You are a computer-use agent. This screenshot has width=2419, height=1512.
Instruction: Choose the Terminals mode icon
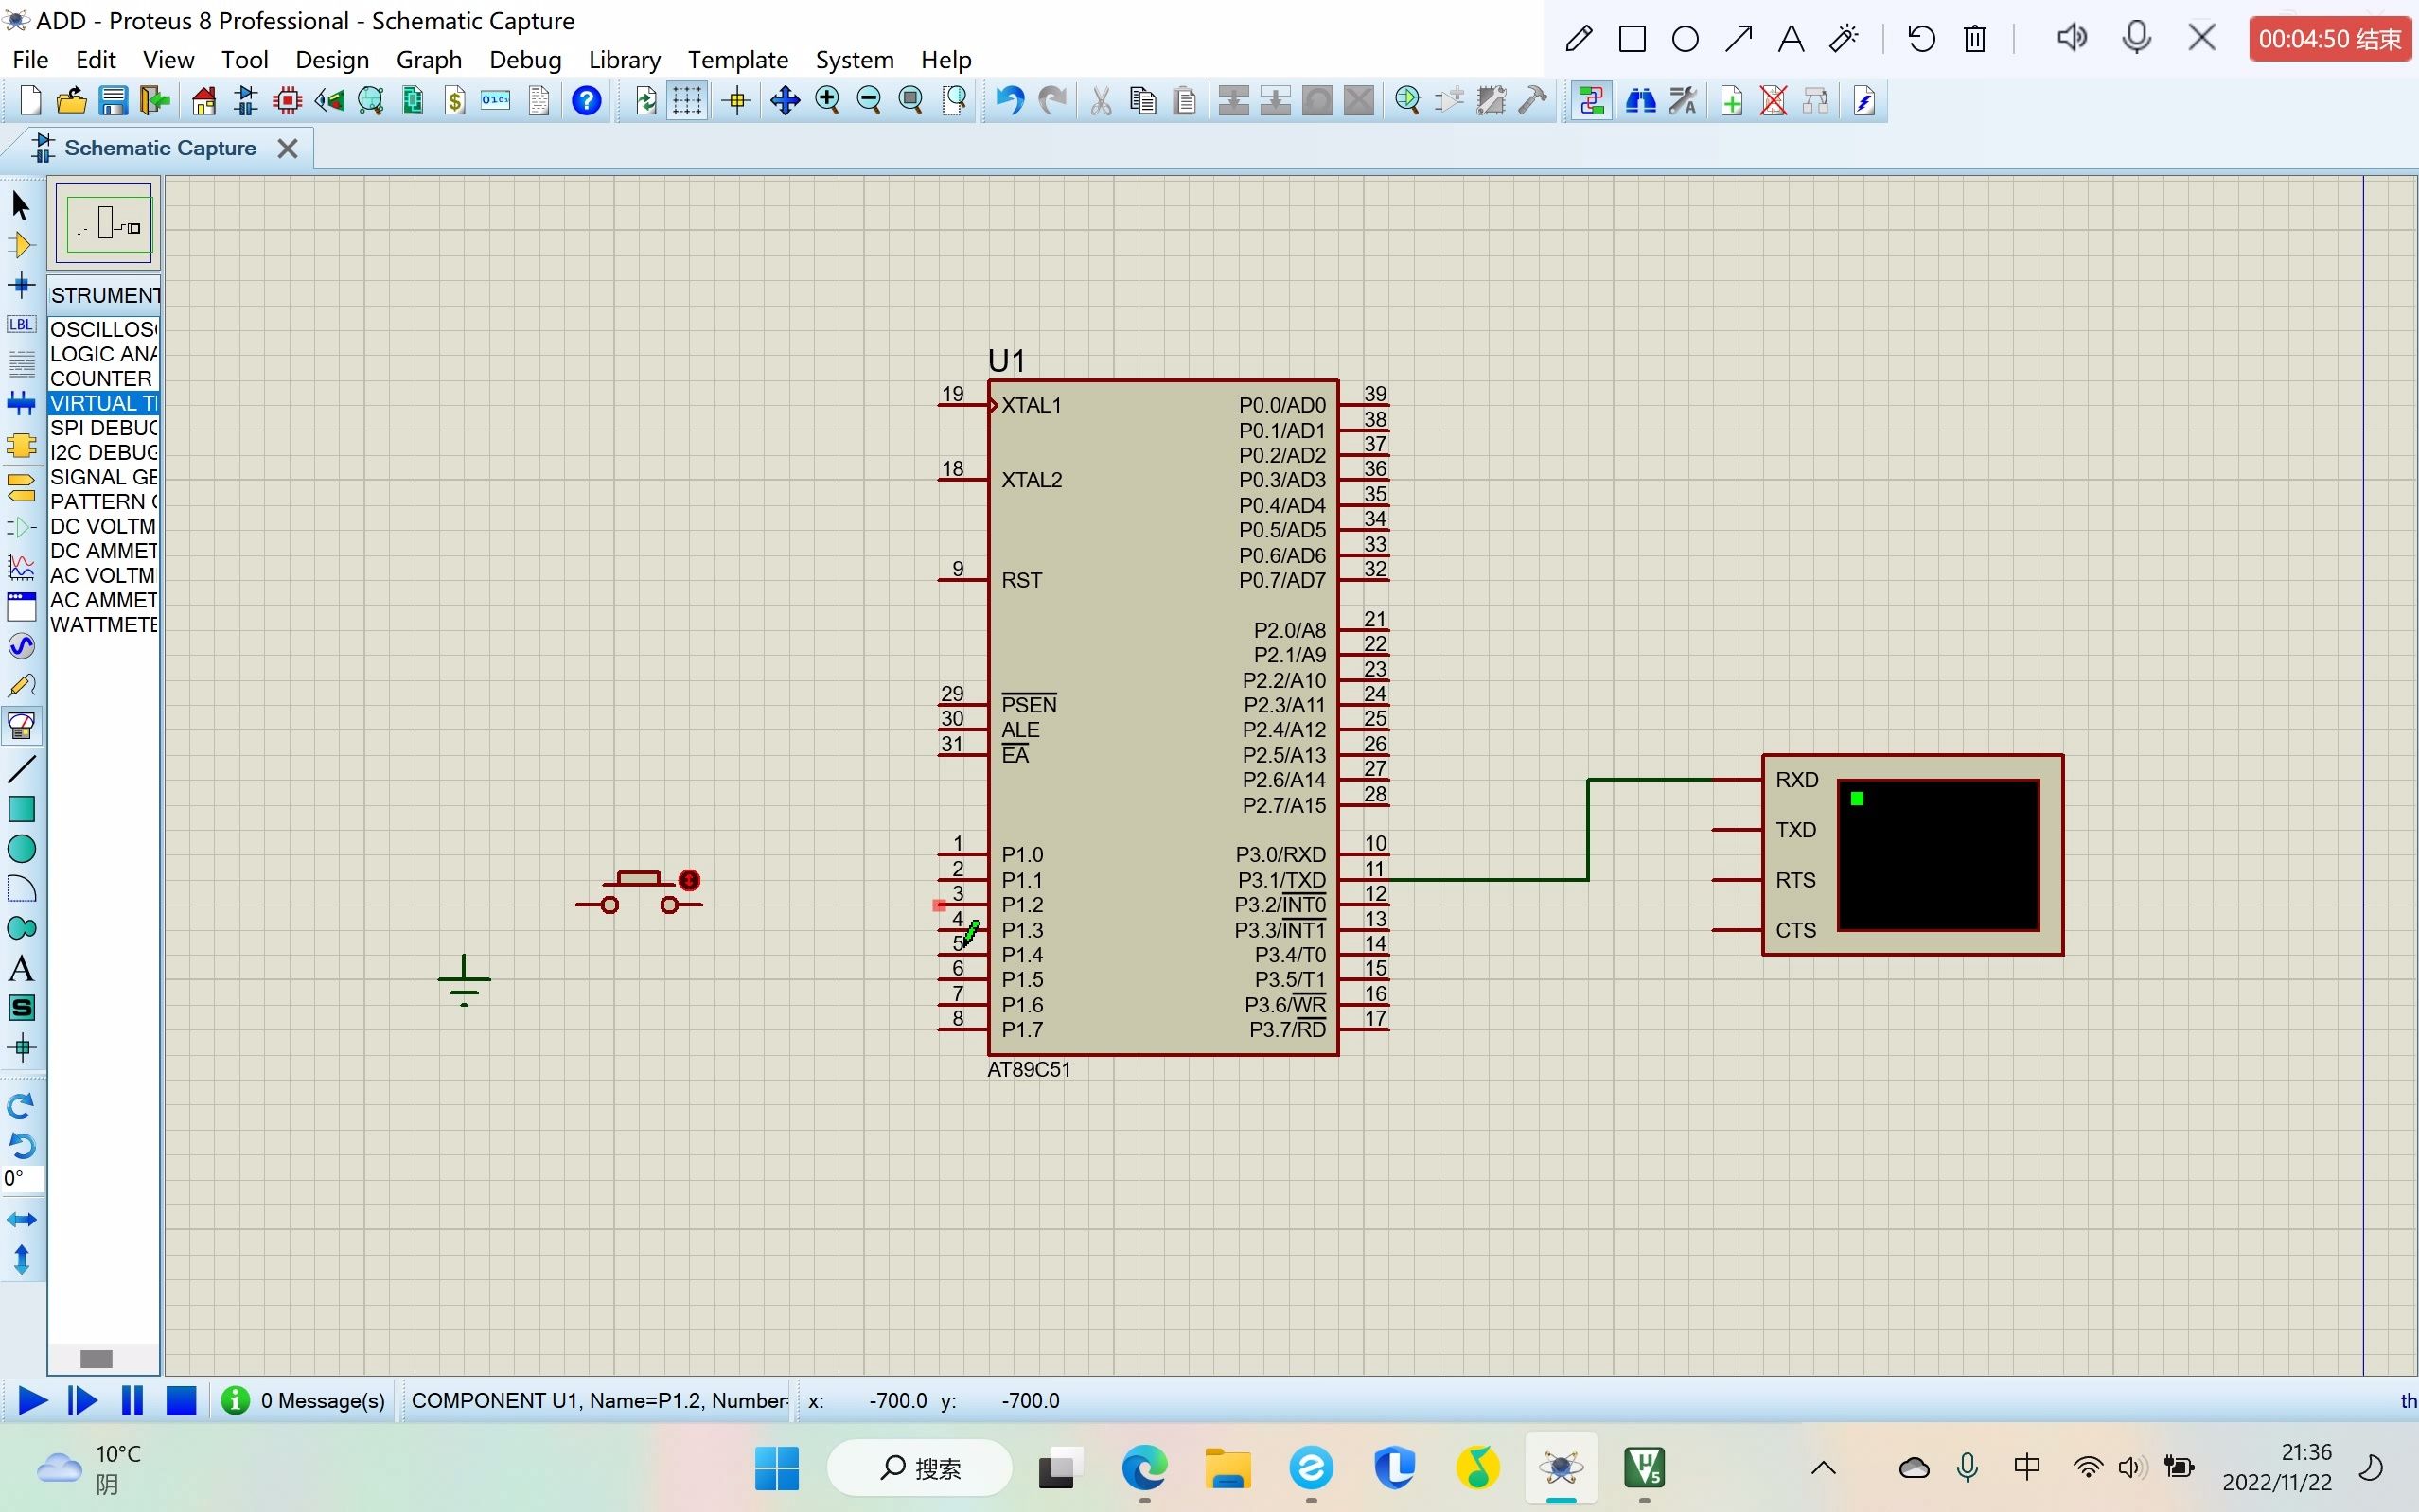[21, 486]
